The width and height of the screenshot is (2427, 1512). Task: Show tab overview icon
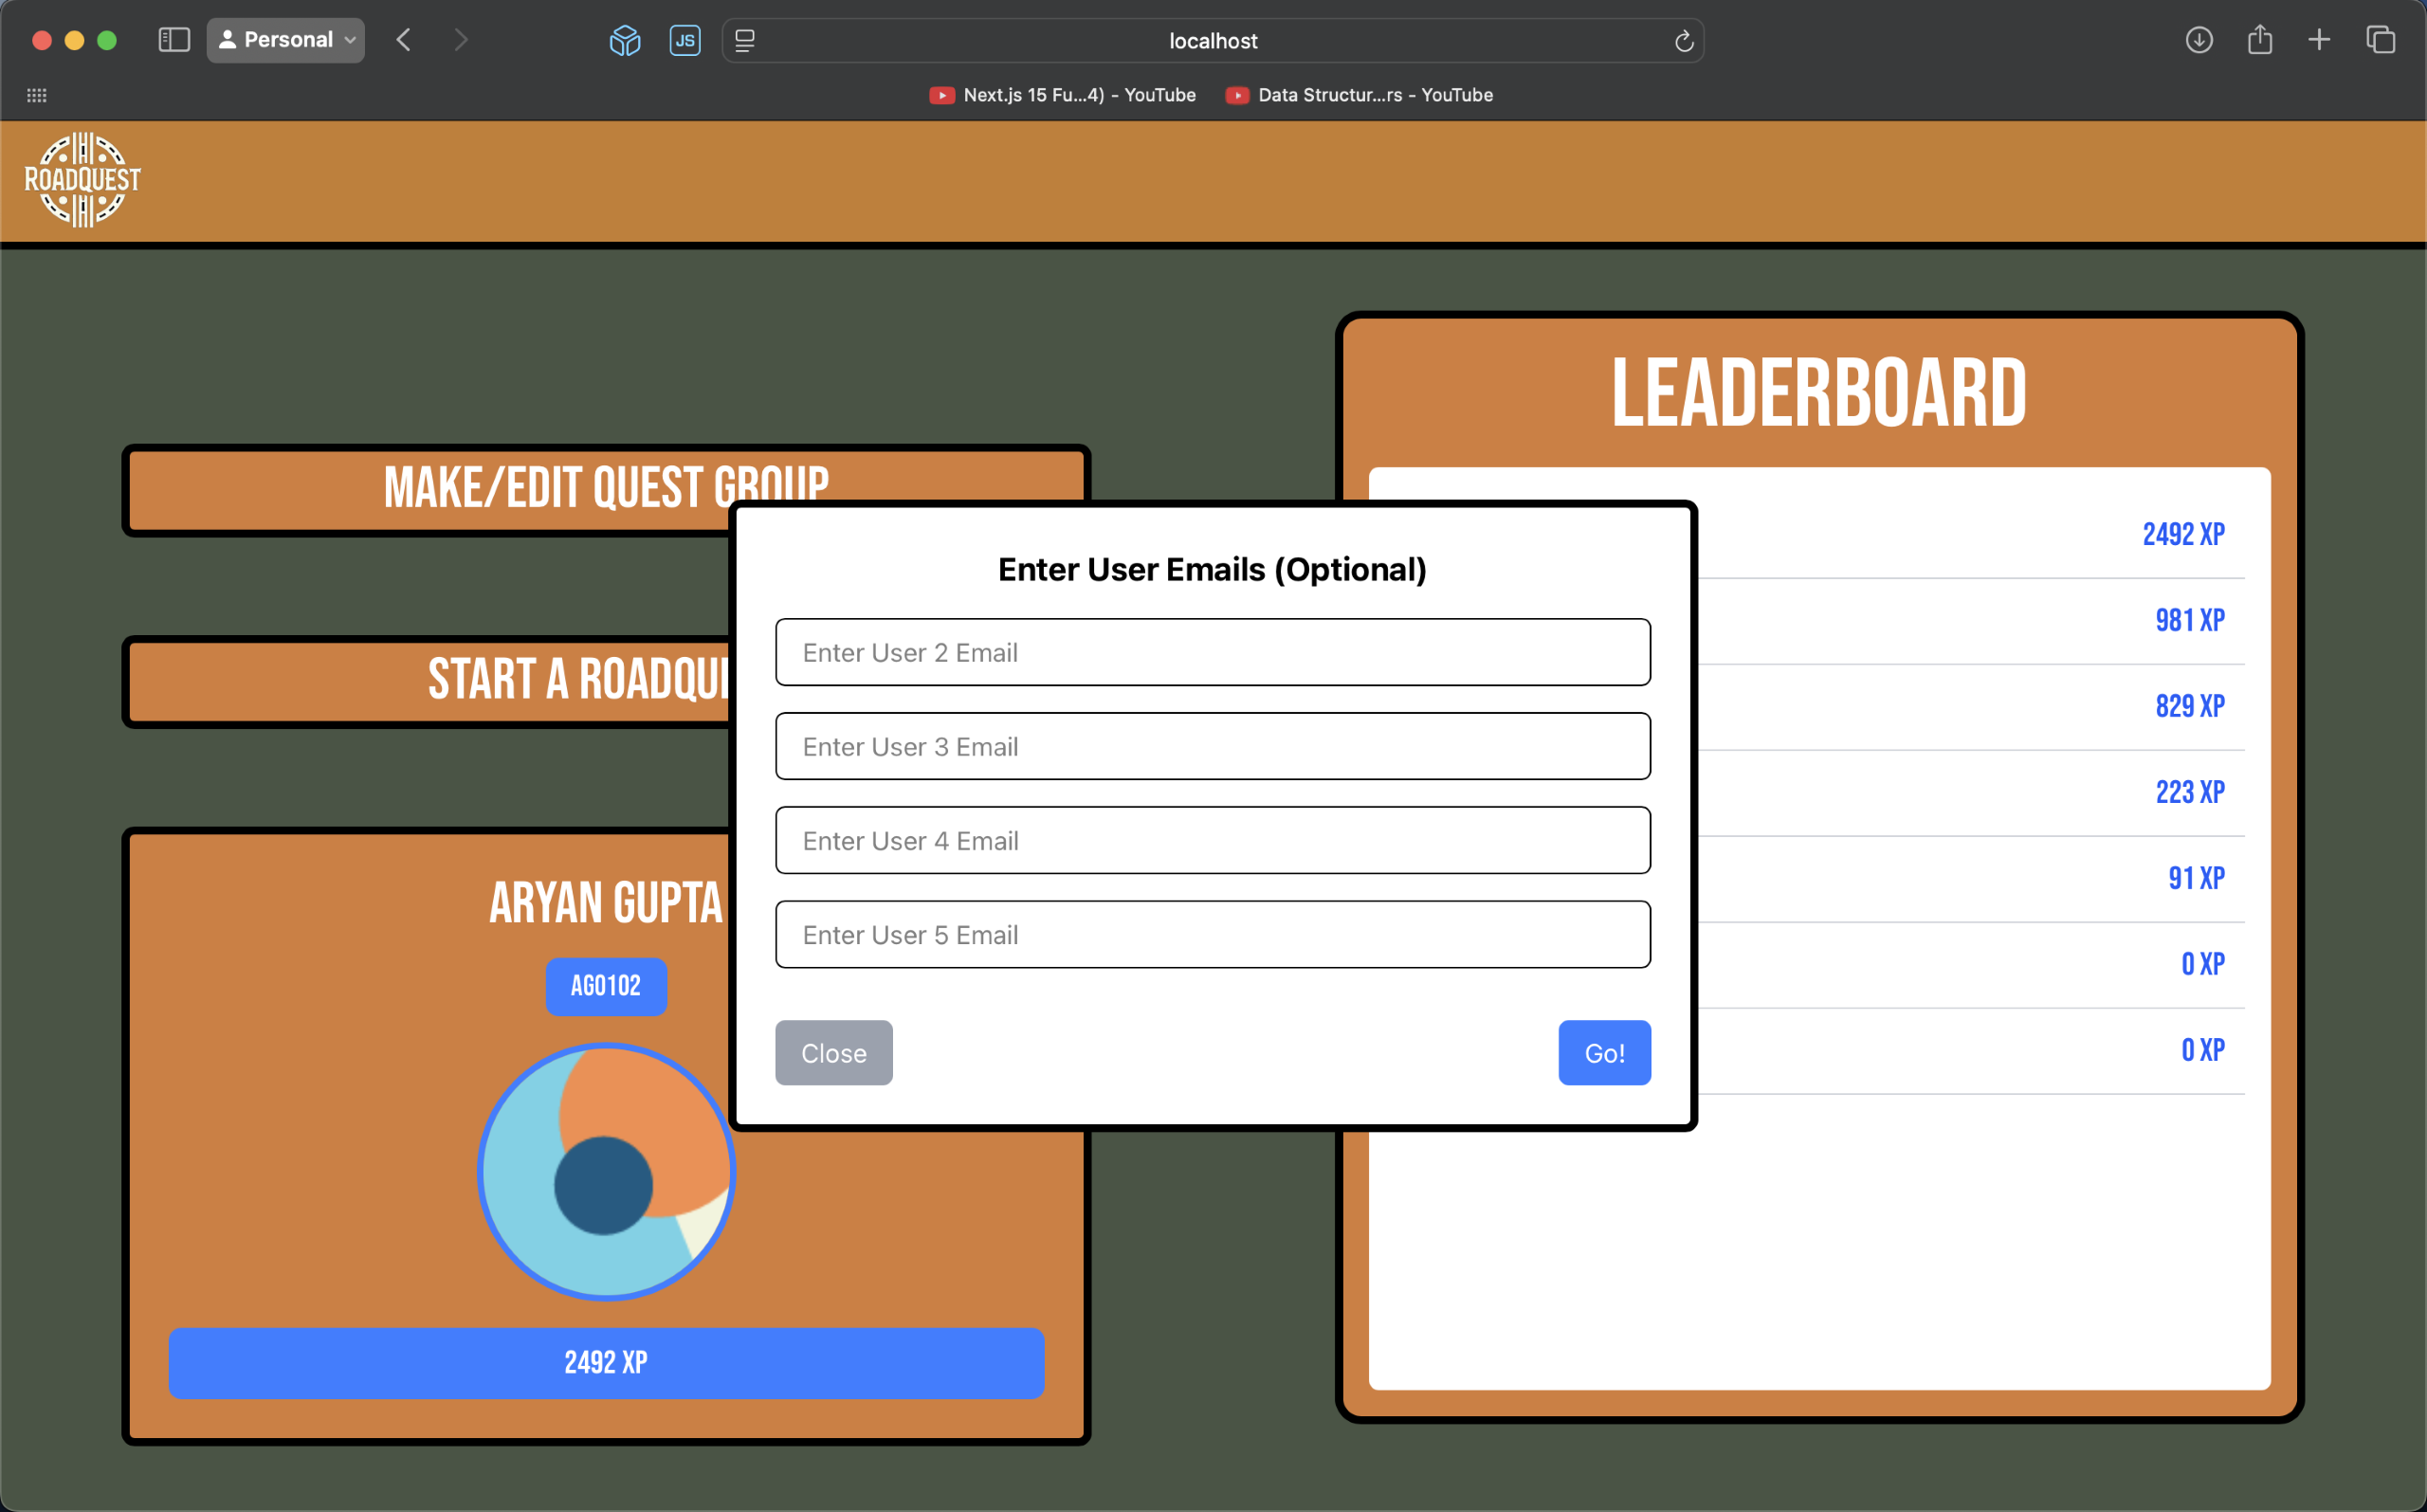coord(2380,40)
